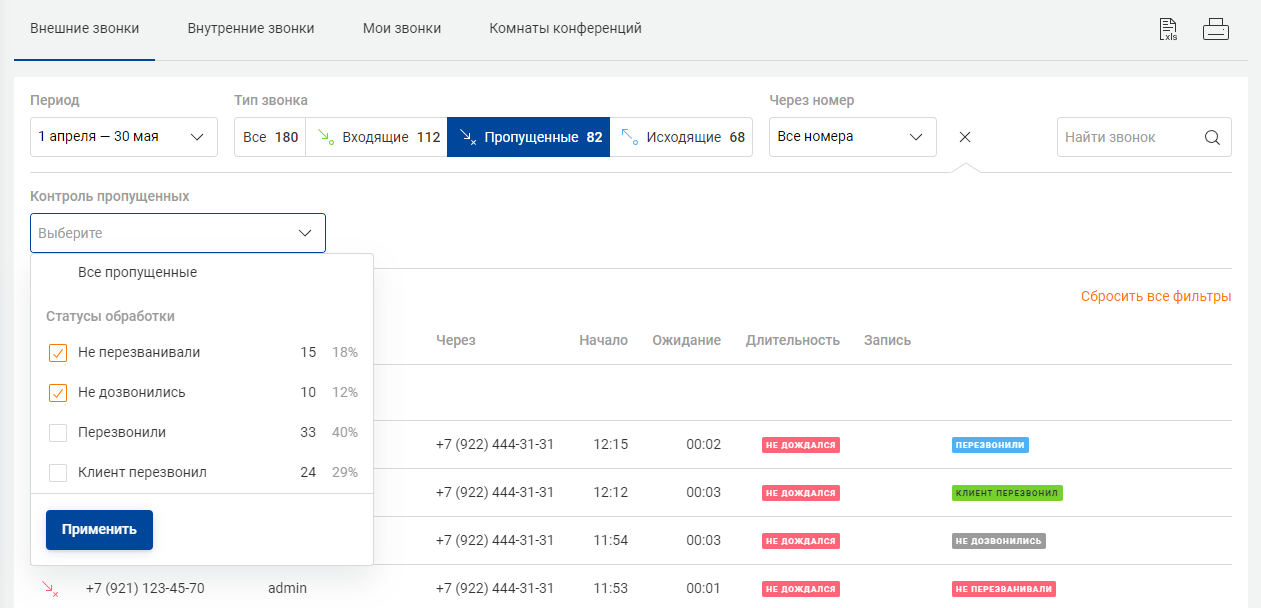This screenshot has width=1261, height=608.
Task: Click "Сбросить все фильтры" link
Action: 1156,297
